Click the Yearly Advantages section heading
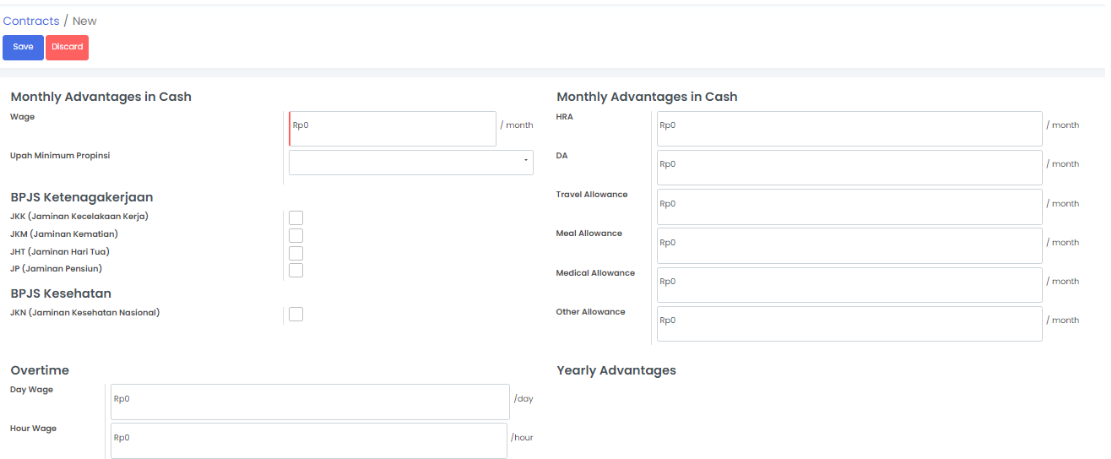Viewport: 1111px width, 459px height. pyautogui.click(x=616, y=371)
